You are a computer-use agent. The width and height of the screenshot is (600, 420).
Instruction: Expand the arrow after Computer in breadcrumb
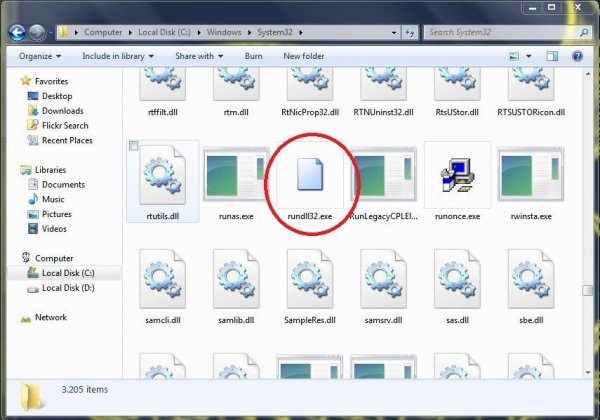(x=130, y=33)
